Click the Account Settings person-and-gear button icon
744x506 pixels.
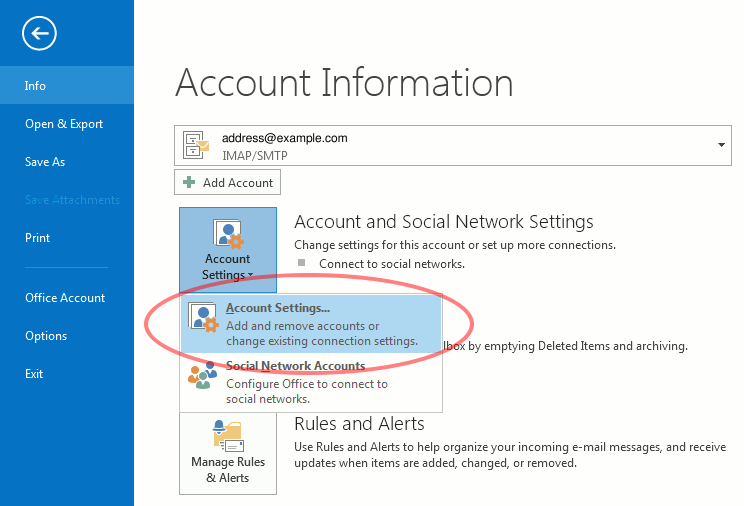coord(228,233)
